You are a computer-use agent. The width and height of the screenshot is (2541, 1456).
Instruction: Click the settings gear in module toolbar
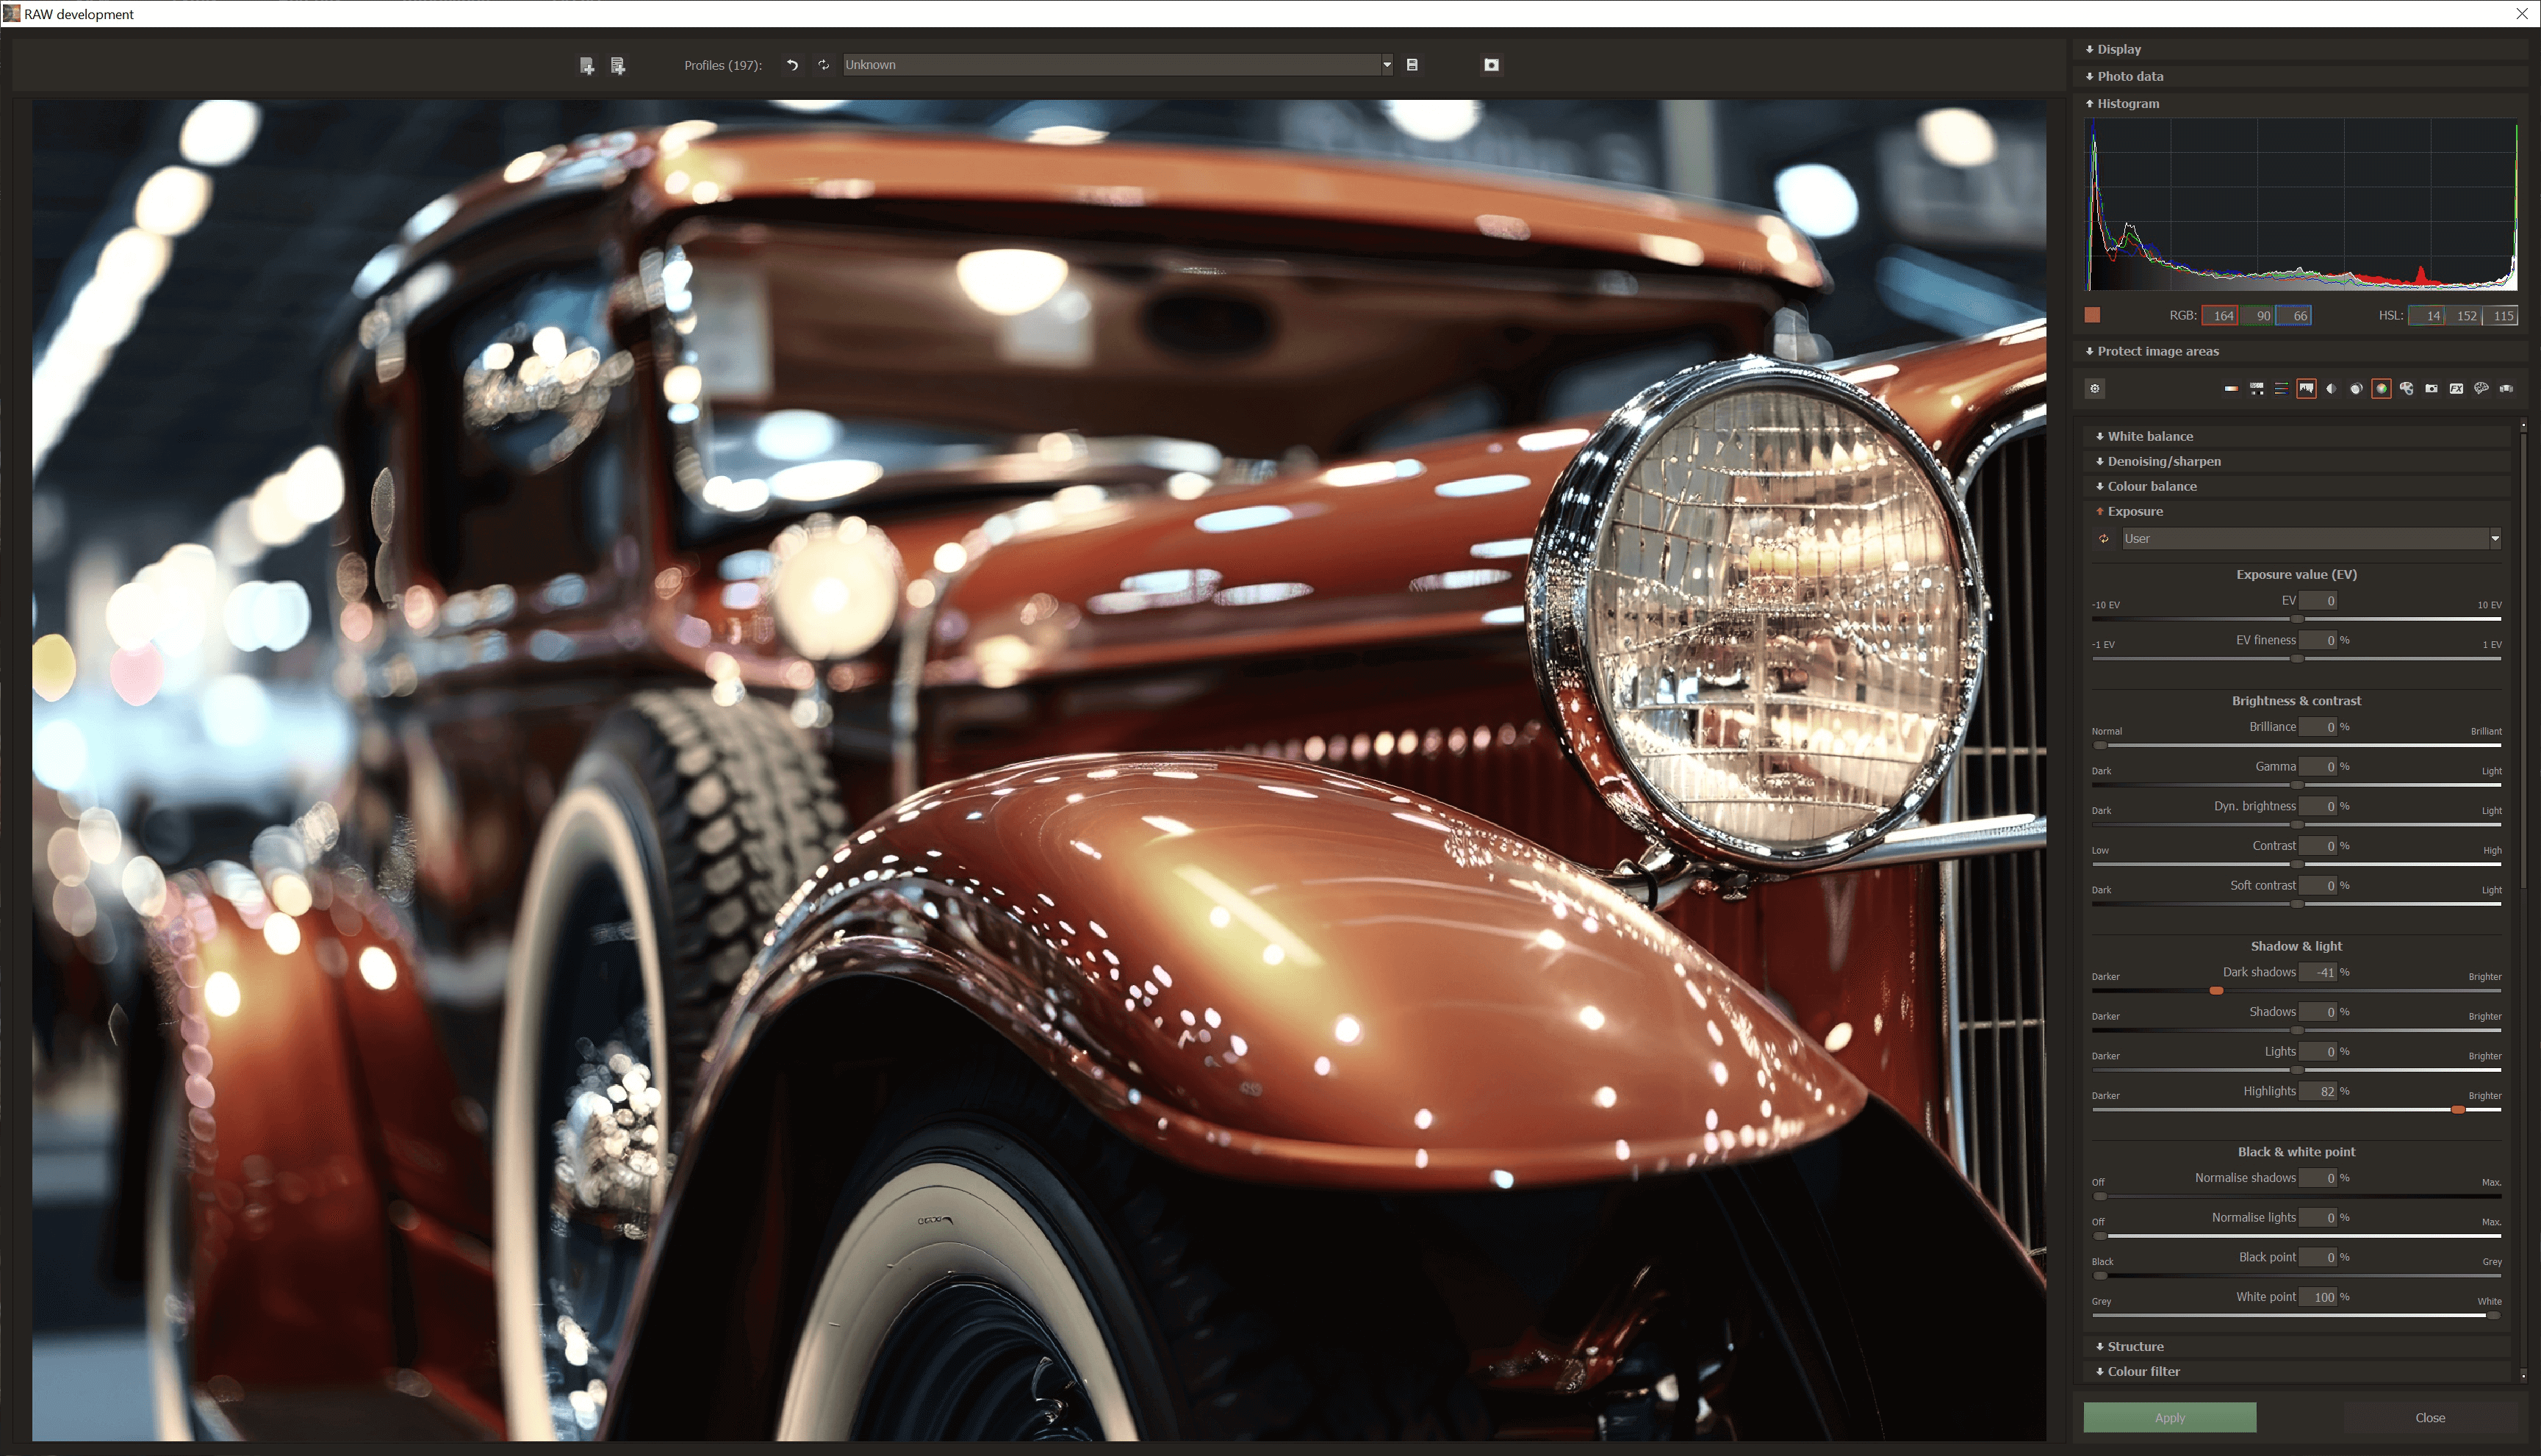click(x=2095, y=389)
